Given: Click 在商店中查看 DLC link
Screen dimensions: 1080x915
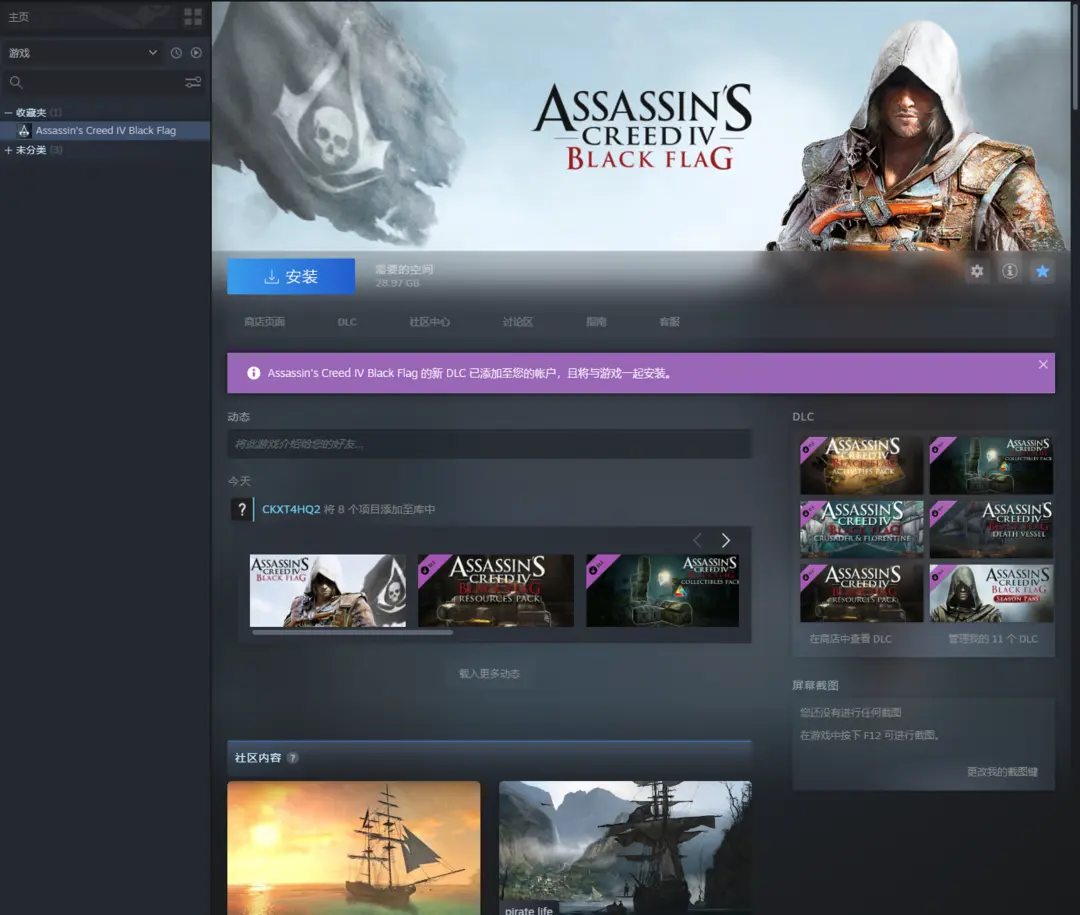Looking at the screenshot, I should [850, 639].
